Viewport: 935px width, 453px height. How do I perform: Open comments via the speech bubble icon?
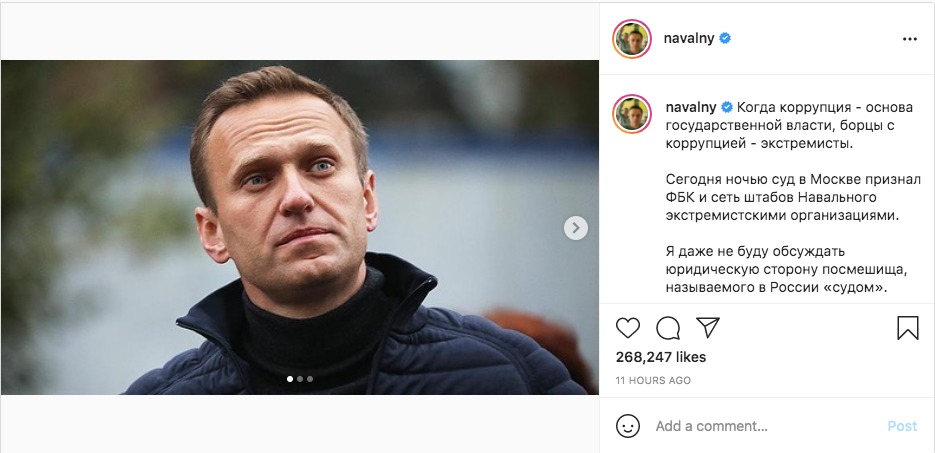667,328
